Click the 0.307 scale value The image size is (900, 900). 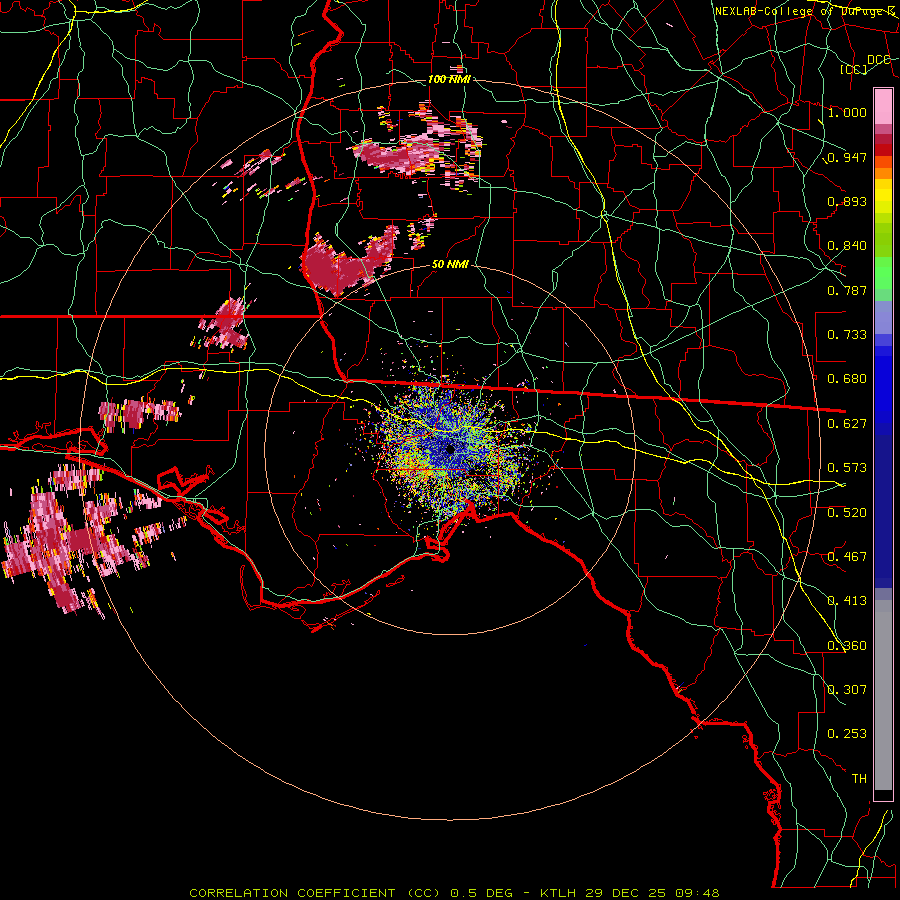[847, 690]
